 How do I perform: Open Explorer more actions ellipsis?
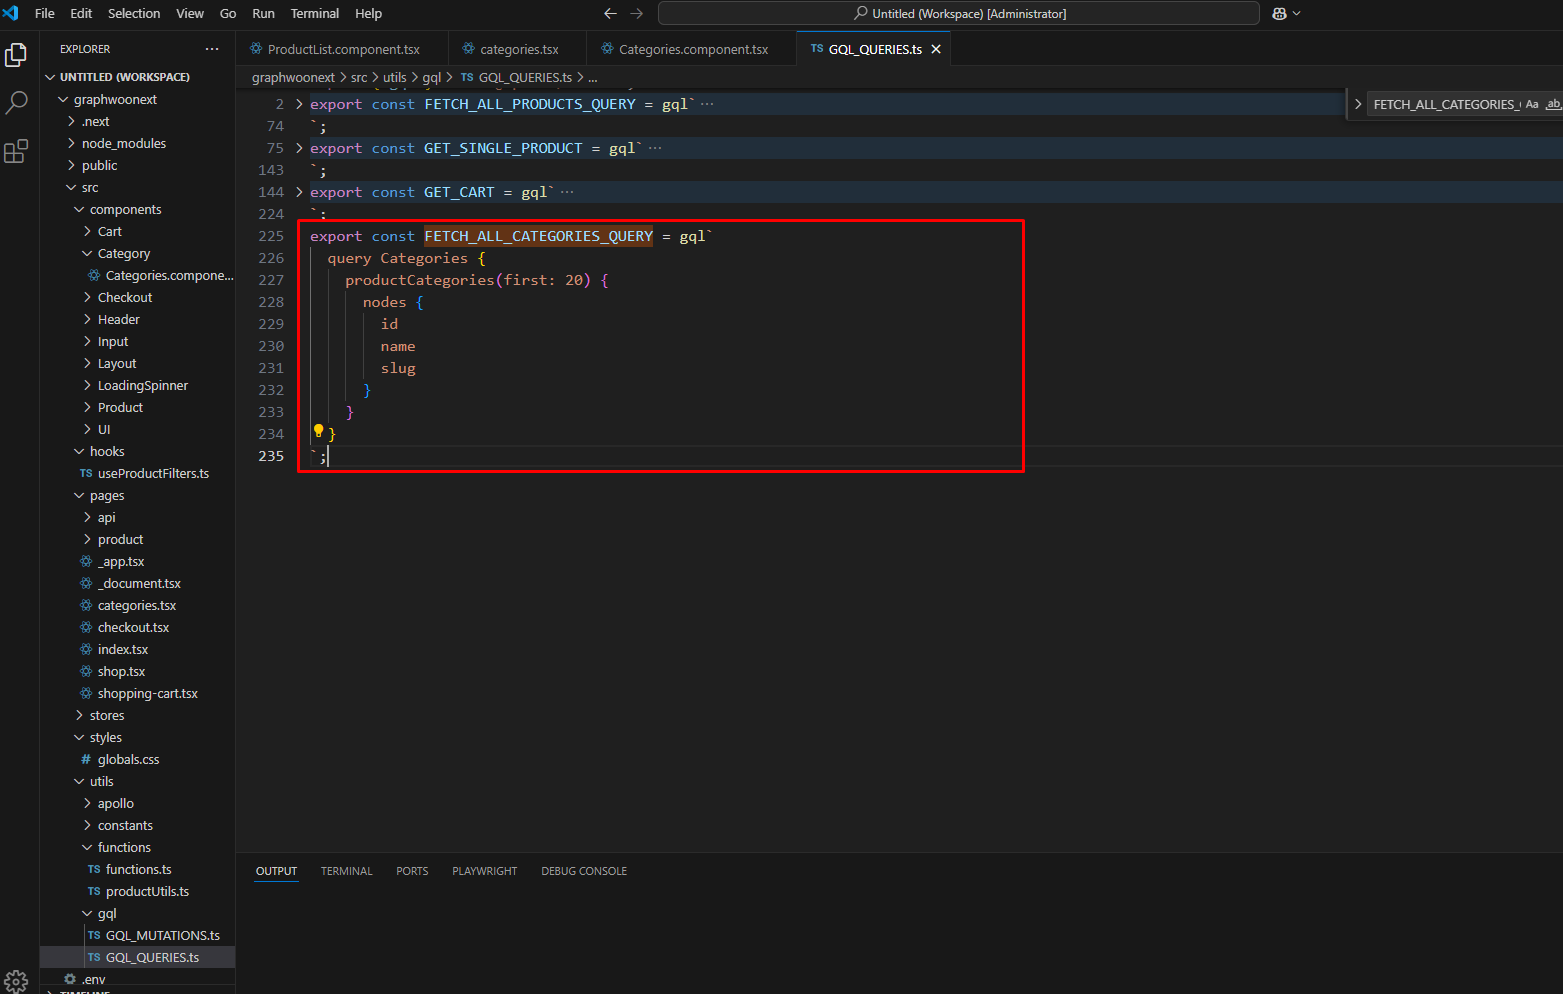coord(212,49)
